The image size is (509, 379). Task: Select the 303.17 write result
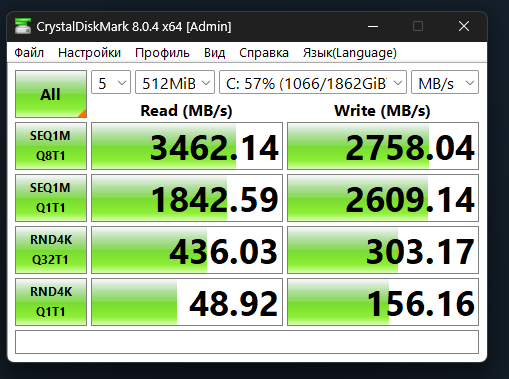(x=383, y=250)
